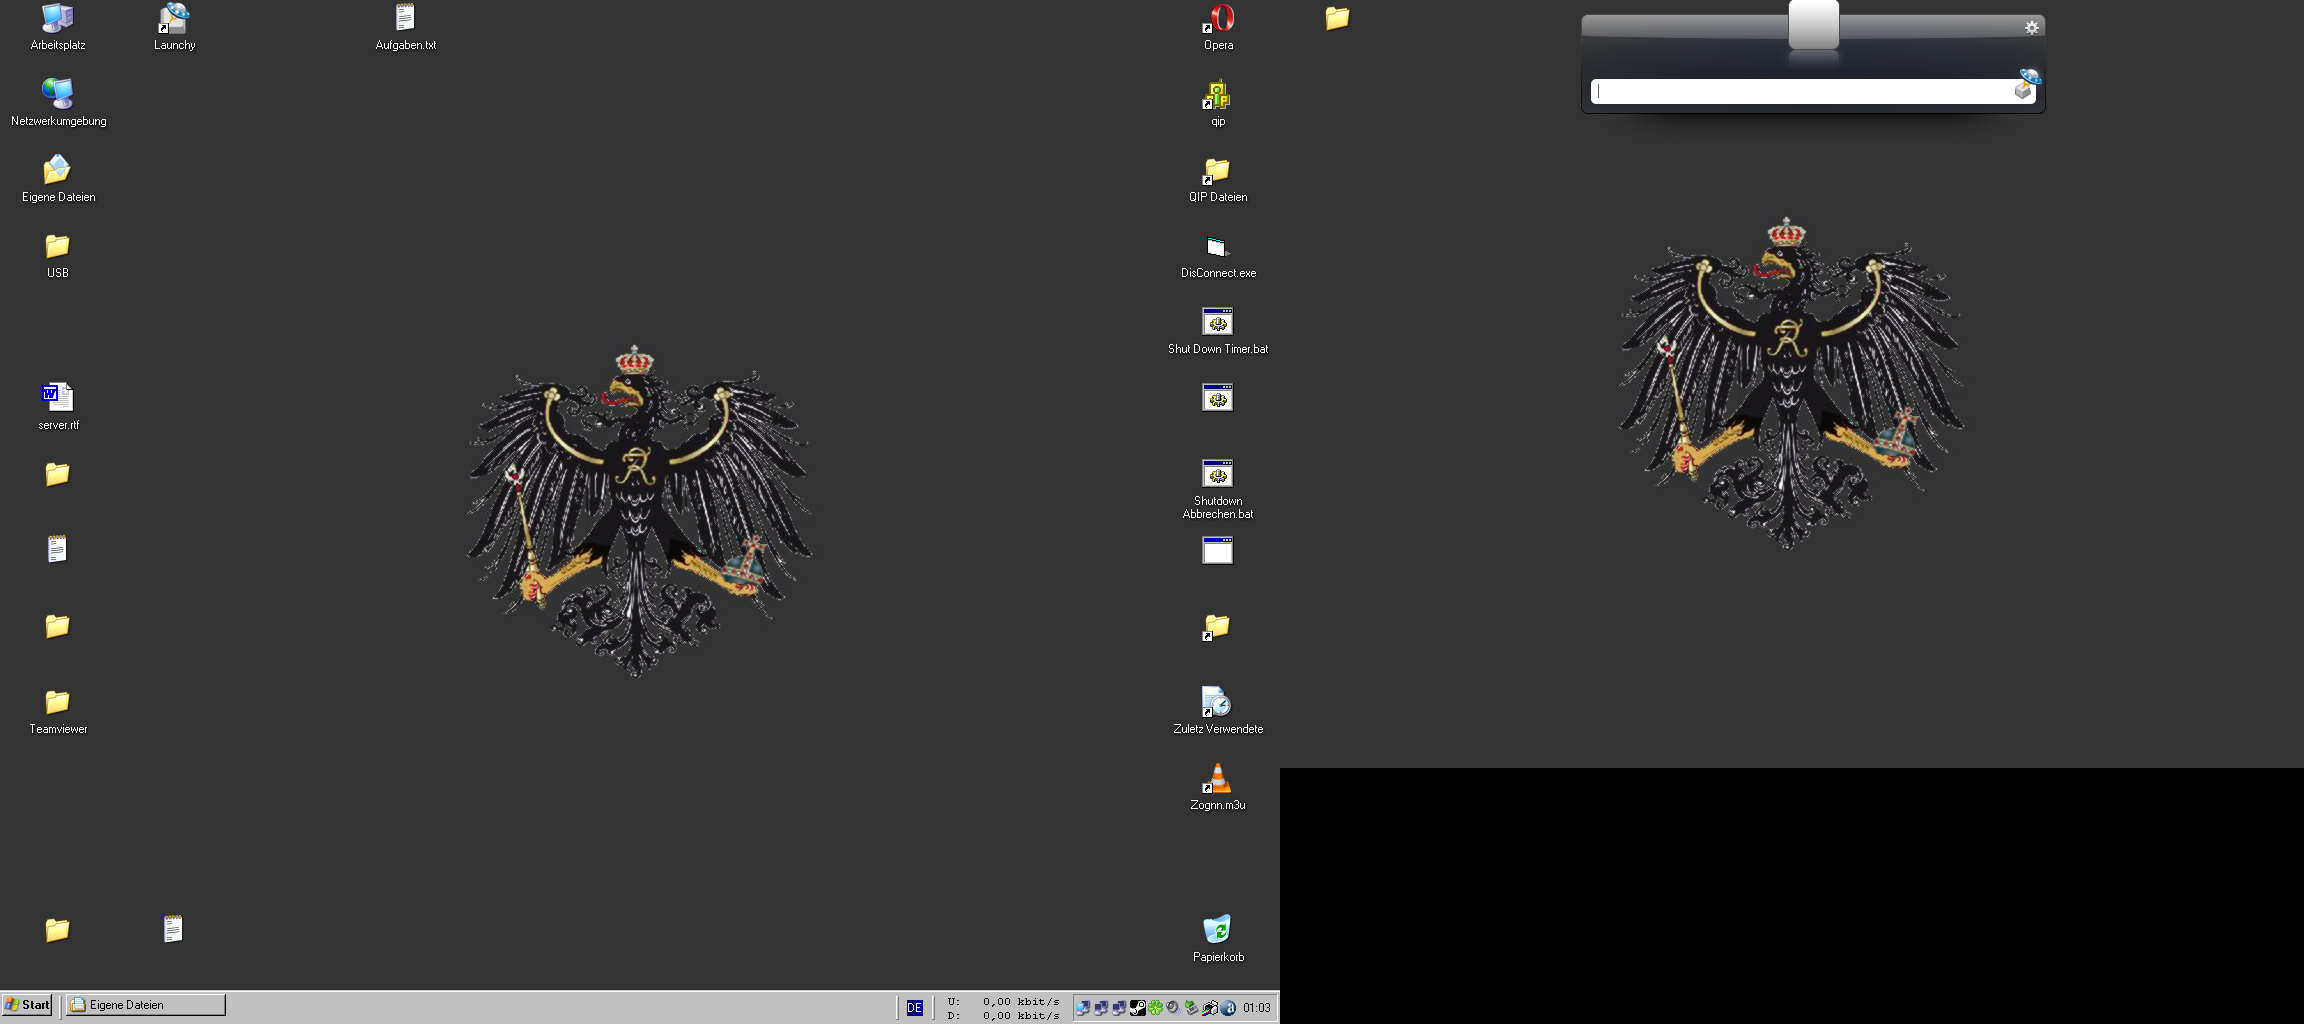Click the Start button
The width and height of the screenshot is (2304, 1024).
click(x=28, y=1005)
